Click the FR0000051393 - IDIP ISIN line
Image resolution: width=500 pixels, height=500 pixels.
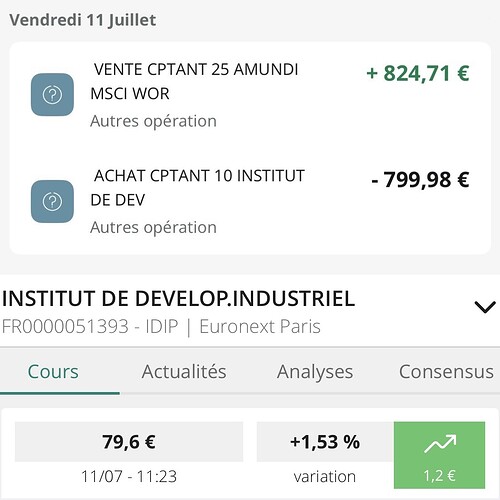90,326
